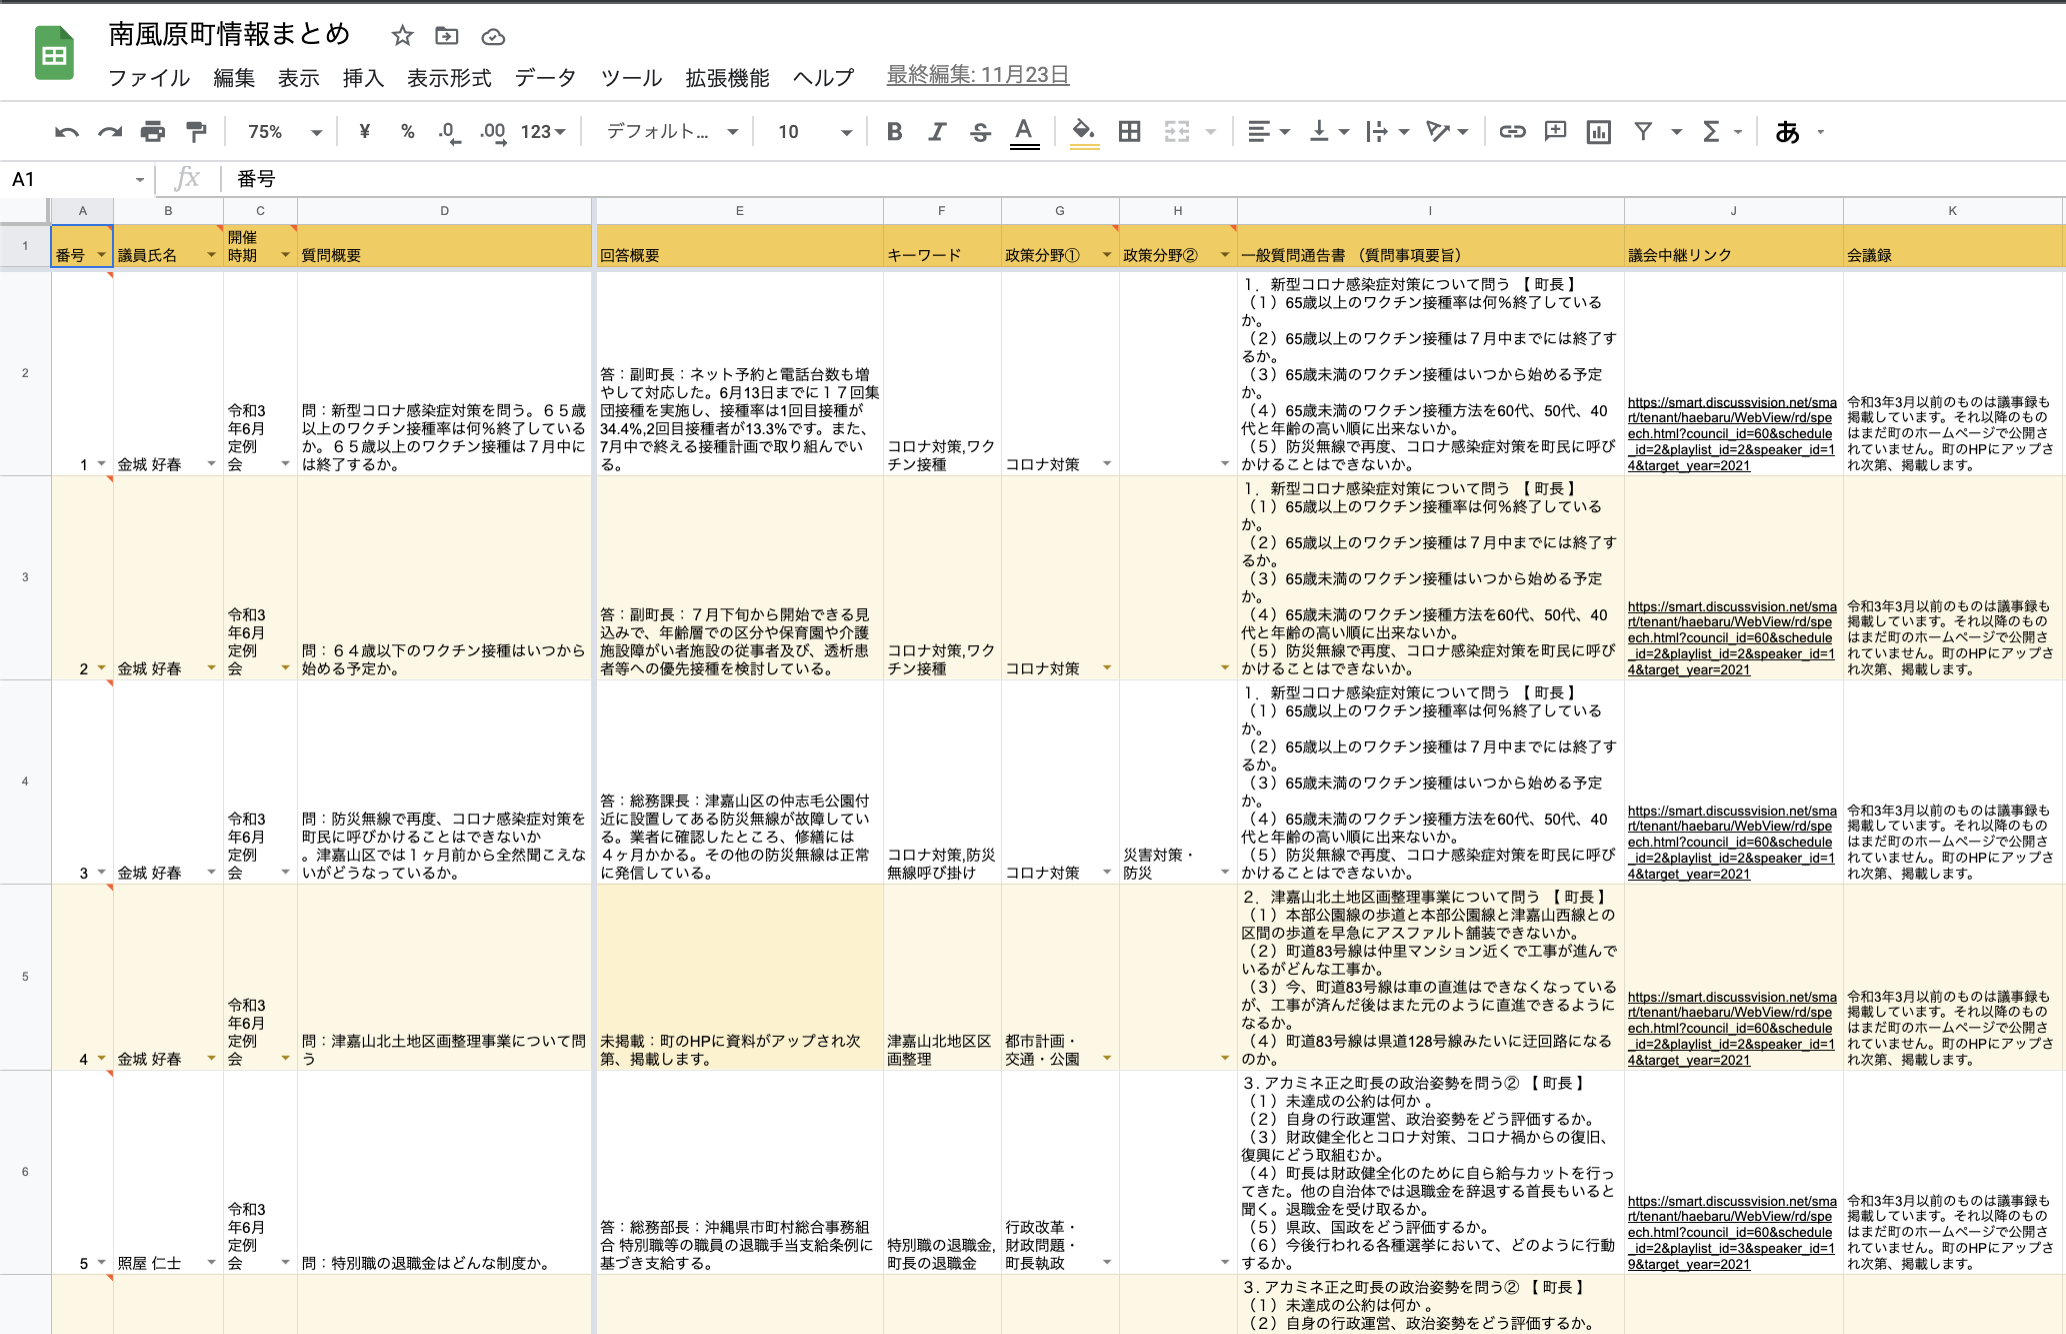Select column I header
The width and height of the screenshot is (2066, 1334).
click(1430, 211)
